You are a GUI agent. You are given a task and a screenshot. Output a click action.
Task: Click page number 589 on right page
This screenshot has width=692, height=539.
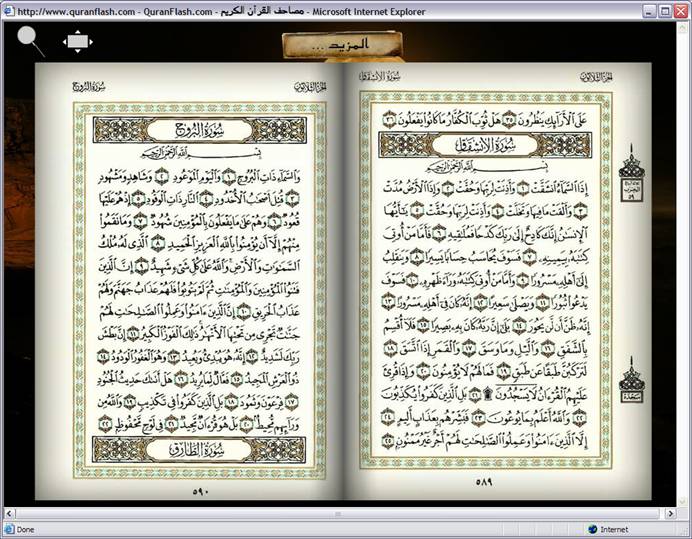pos(485,482)
